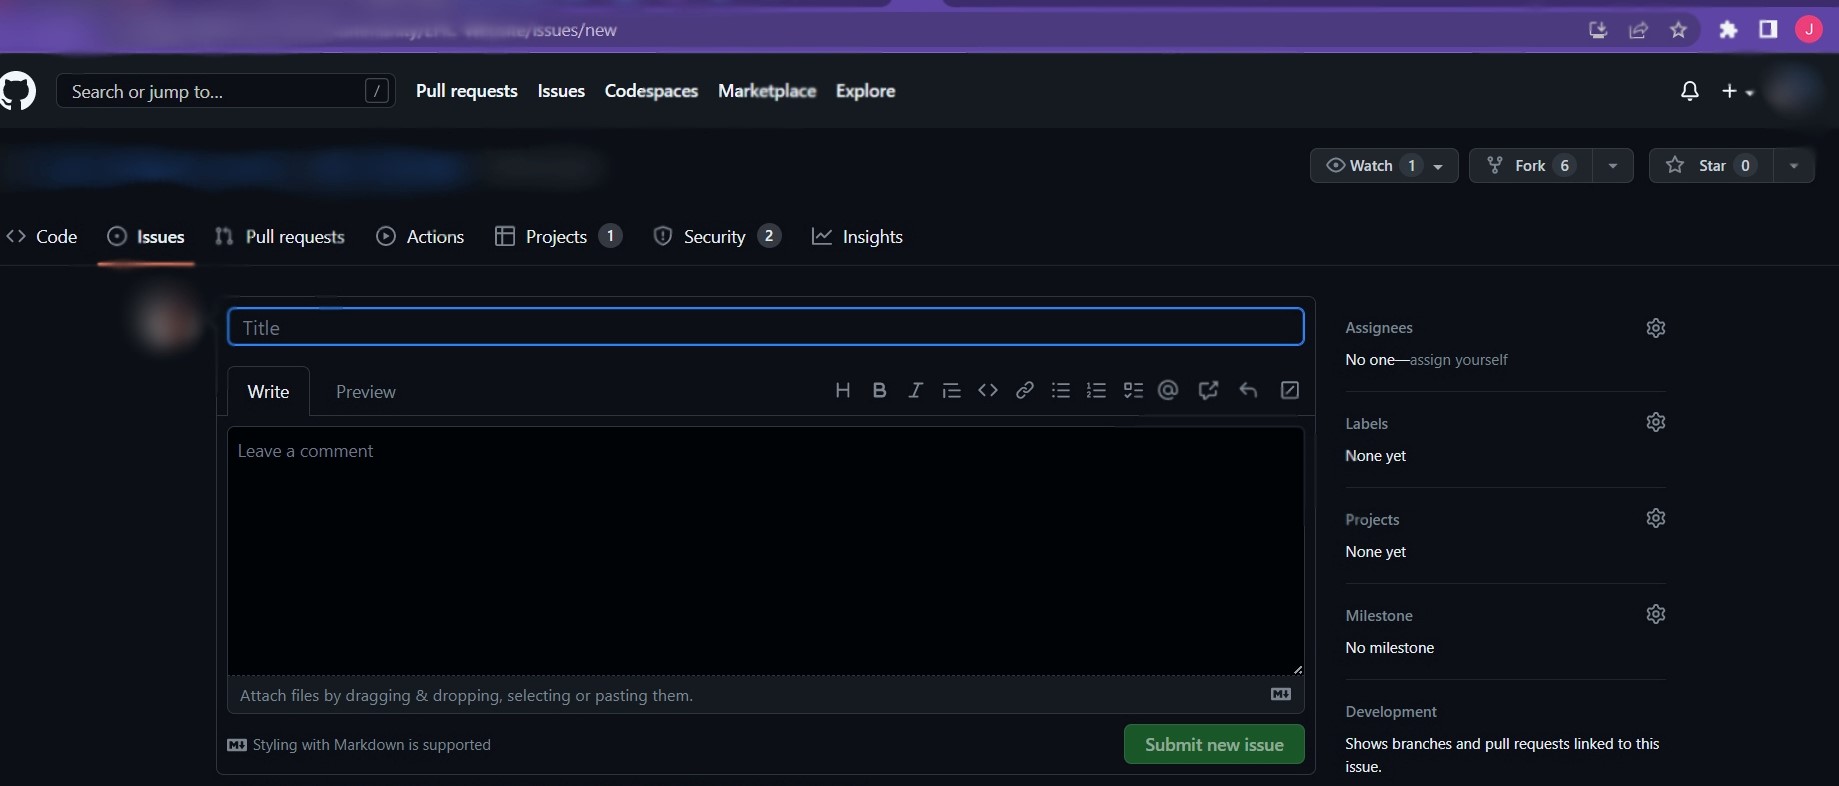This screenshot has width=1839, height=786.
Task: Open the Milestone gear settings
Action: [x=1656, y=614]
